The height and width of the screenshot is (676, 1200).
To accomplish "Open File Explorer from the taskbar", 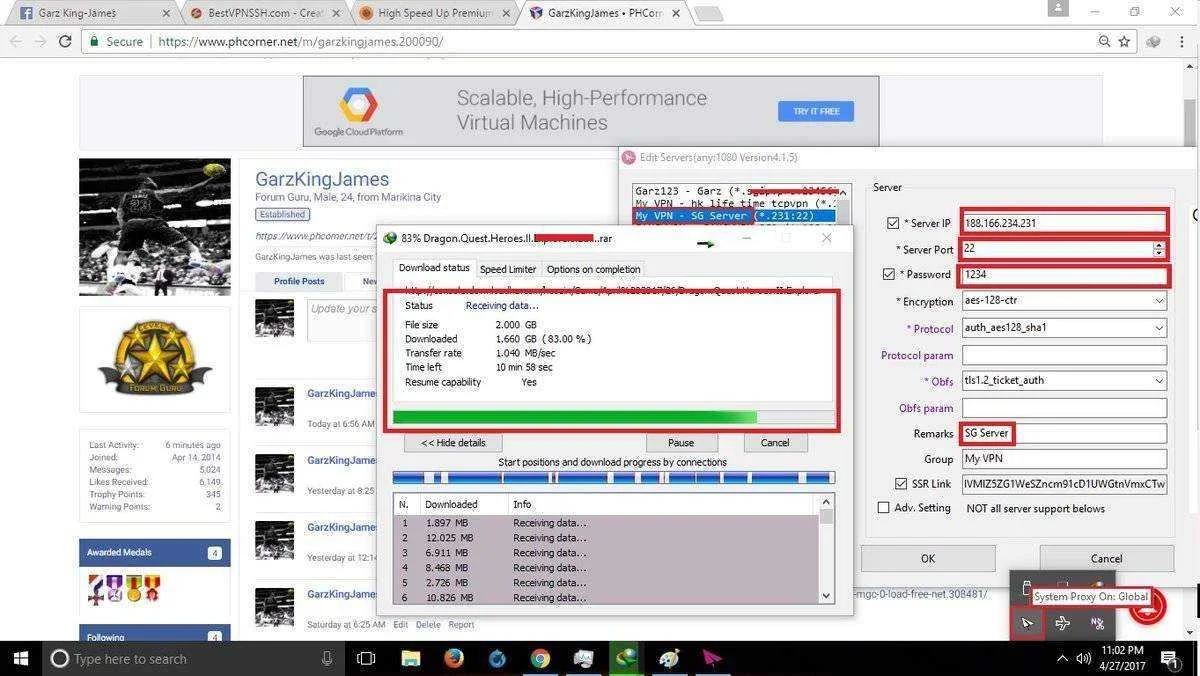I will [410, 658].
